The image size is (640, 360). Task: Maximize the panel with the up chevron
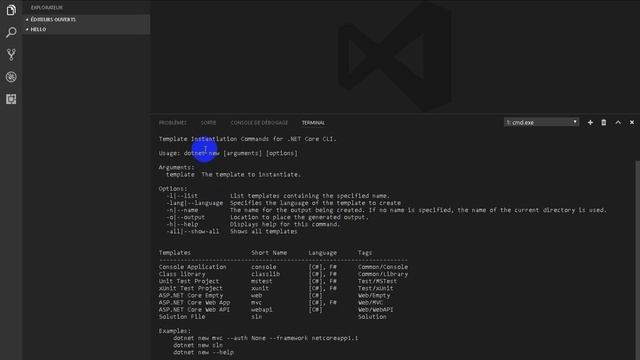tap(618, 122)
